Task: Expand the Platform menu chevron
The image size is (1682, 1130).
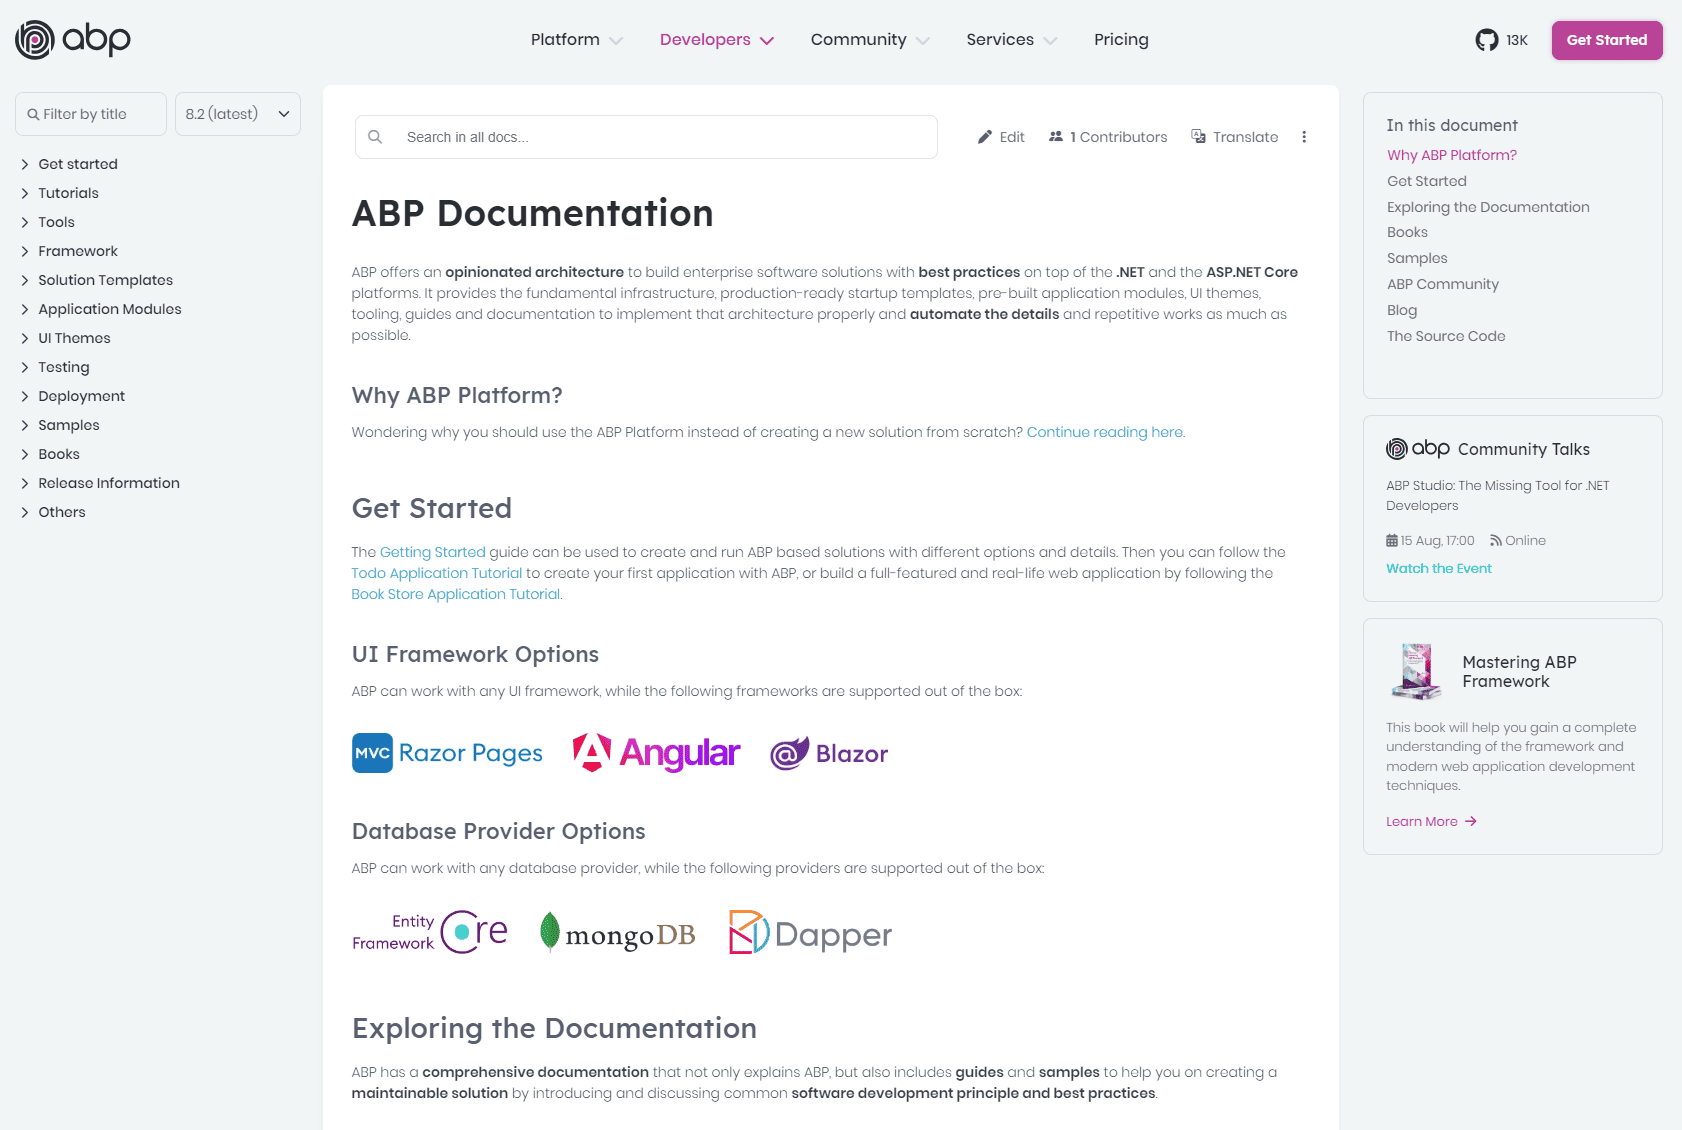Action: pyautogui.click(x=616, y=41)
